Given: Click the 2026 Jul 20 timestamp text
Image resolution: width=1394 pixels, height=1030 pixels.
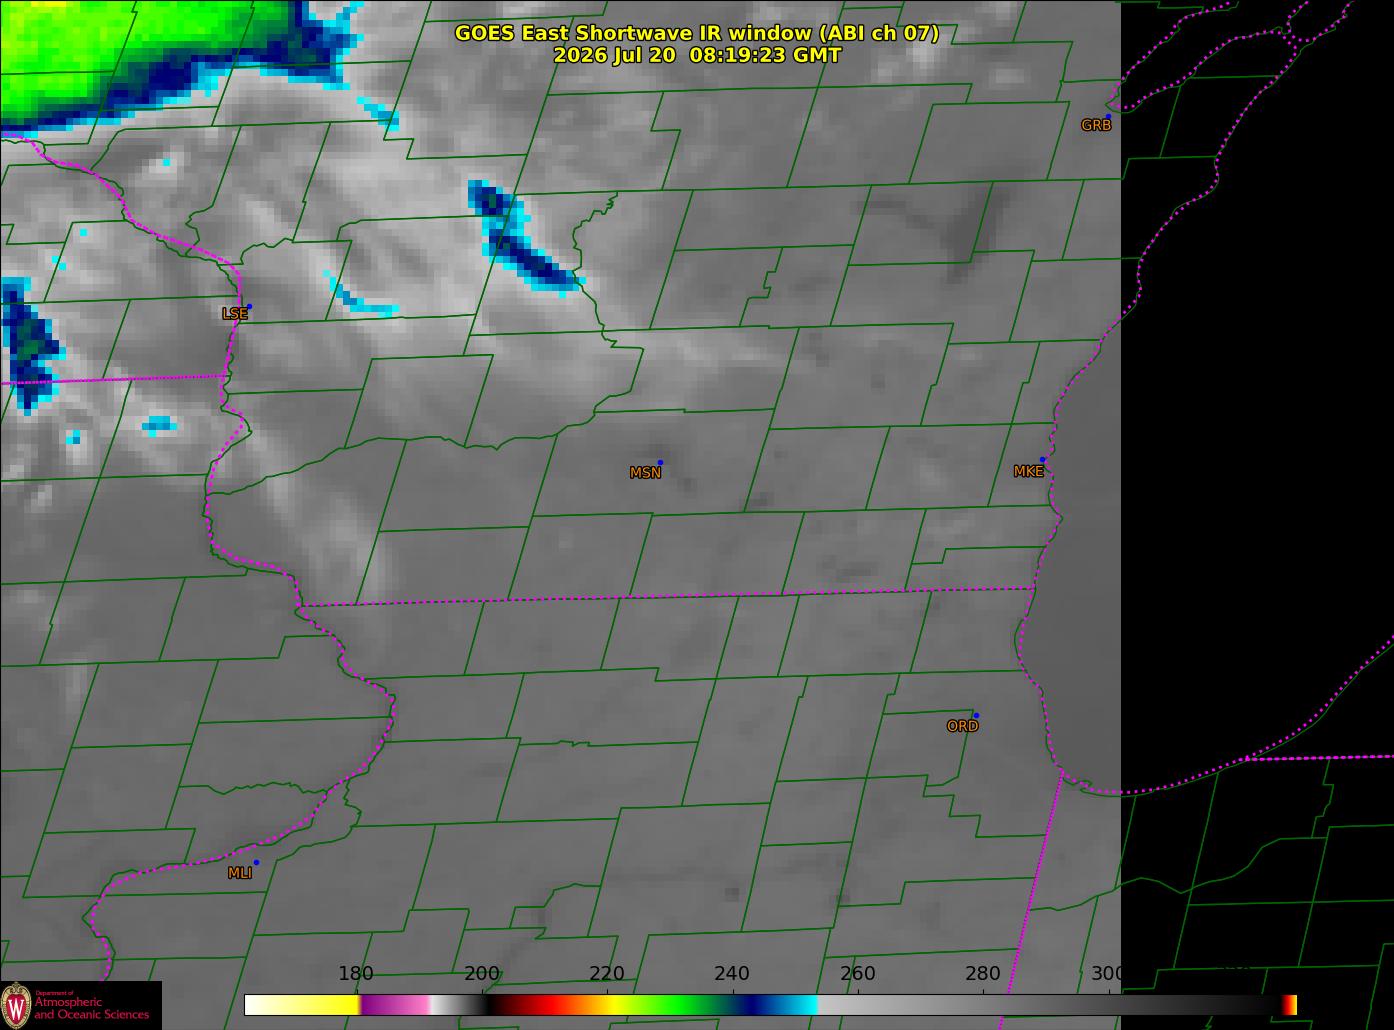Looking at the screenshot, I should 697,55.
